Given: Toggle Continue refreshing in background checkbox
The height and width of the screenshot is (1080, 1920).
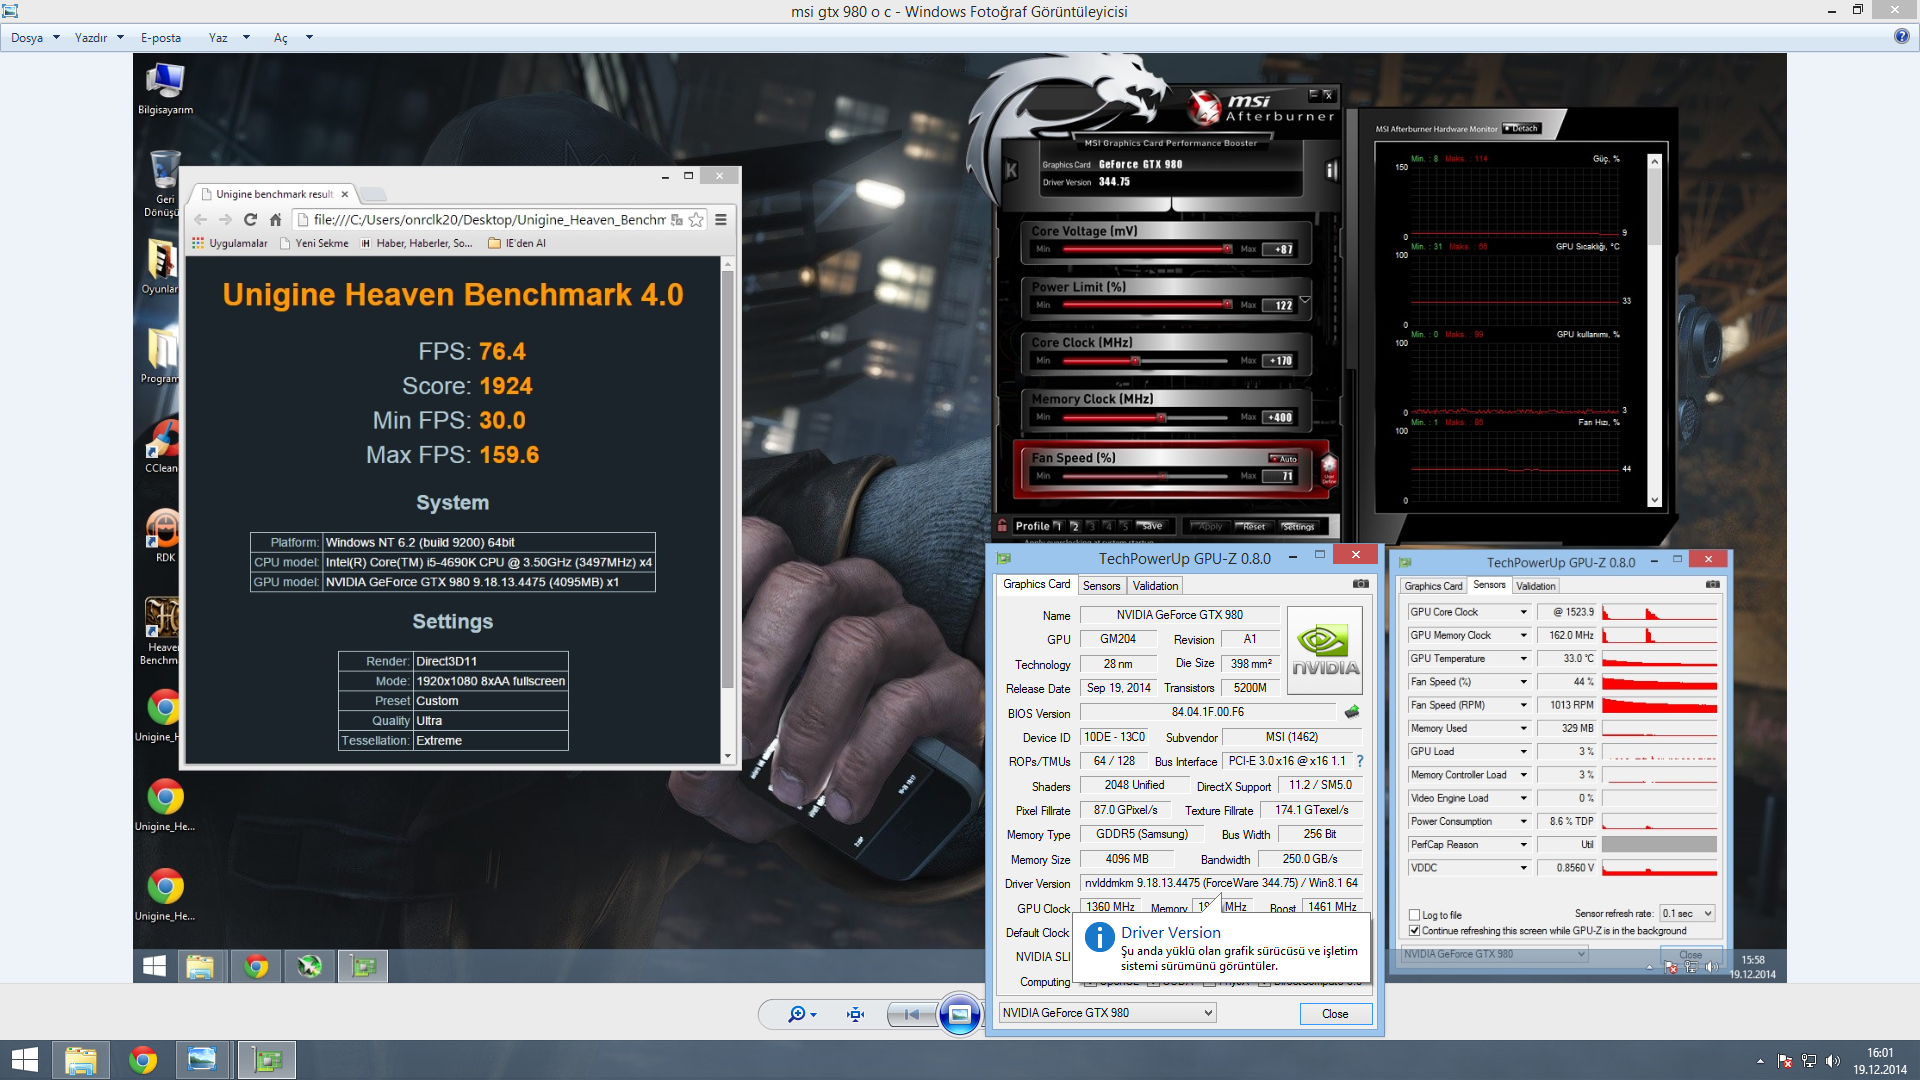Looking at the screenshot, I should (1415, 931).
